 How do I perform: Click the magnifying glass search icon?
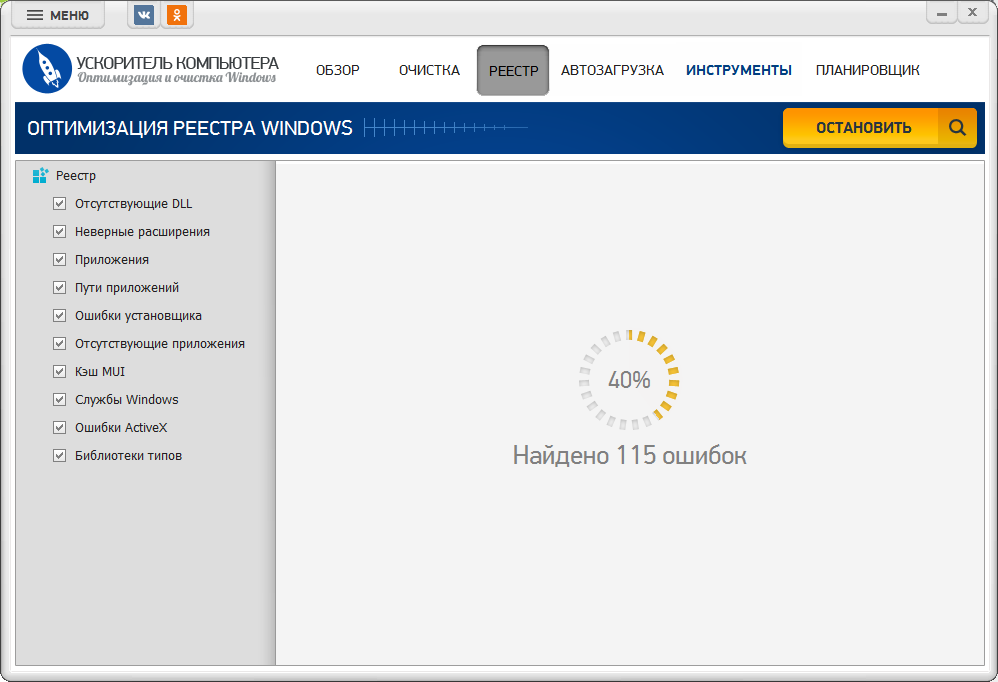coord(957,128)
